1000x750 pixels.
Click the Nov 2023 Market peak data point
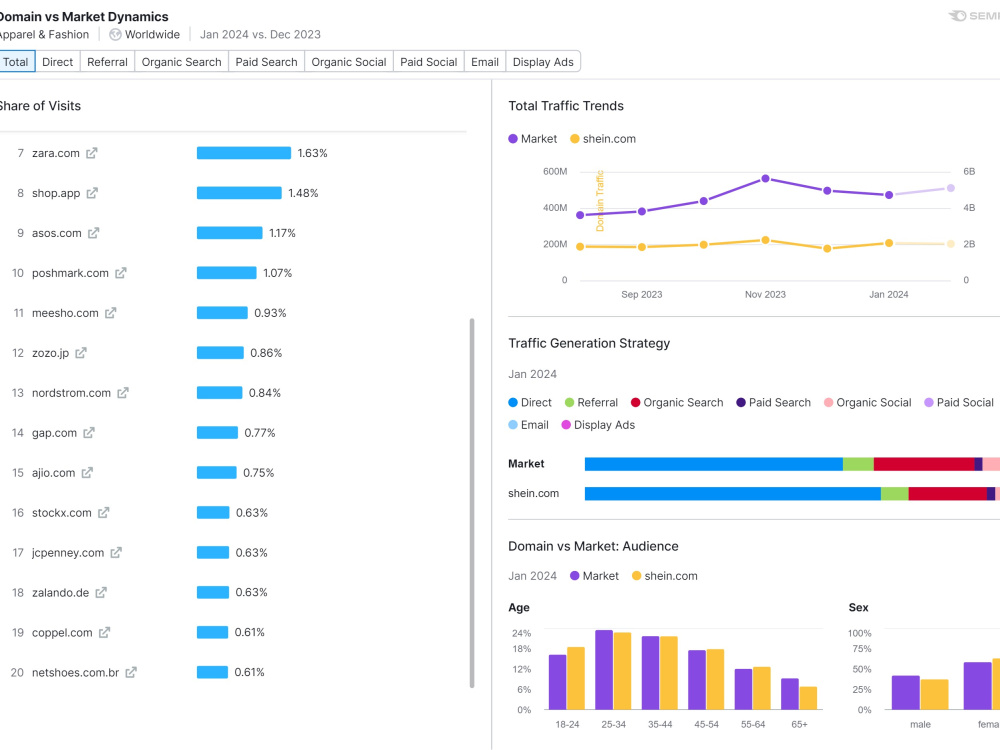(x=765, y=179)
